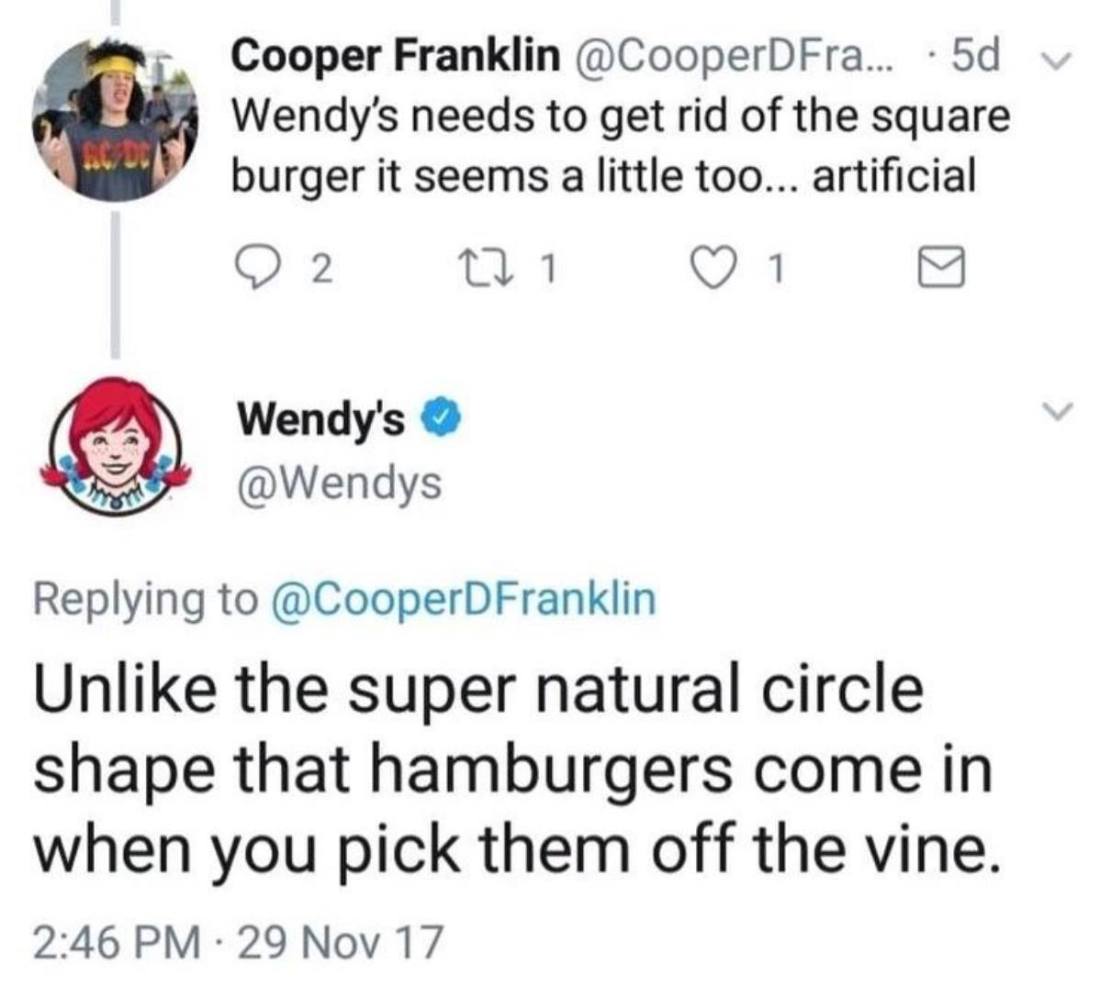Click the @Wendys handle
This screenshot has height=998, width=1100.
(338, 483)
